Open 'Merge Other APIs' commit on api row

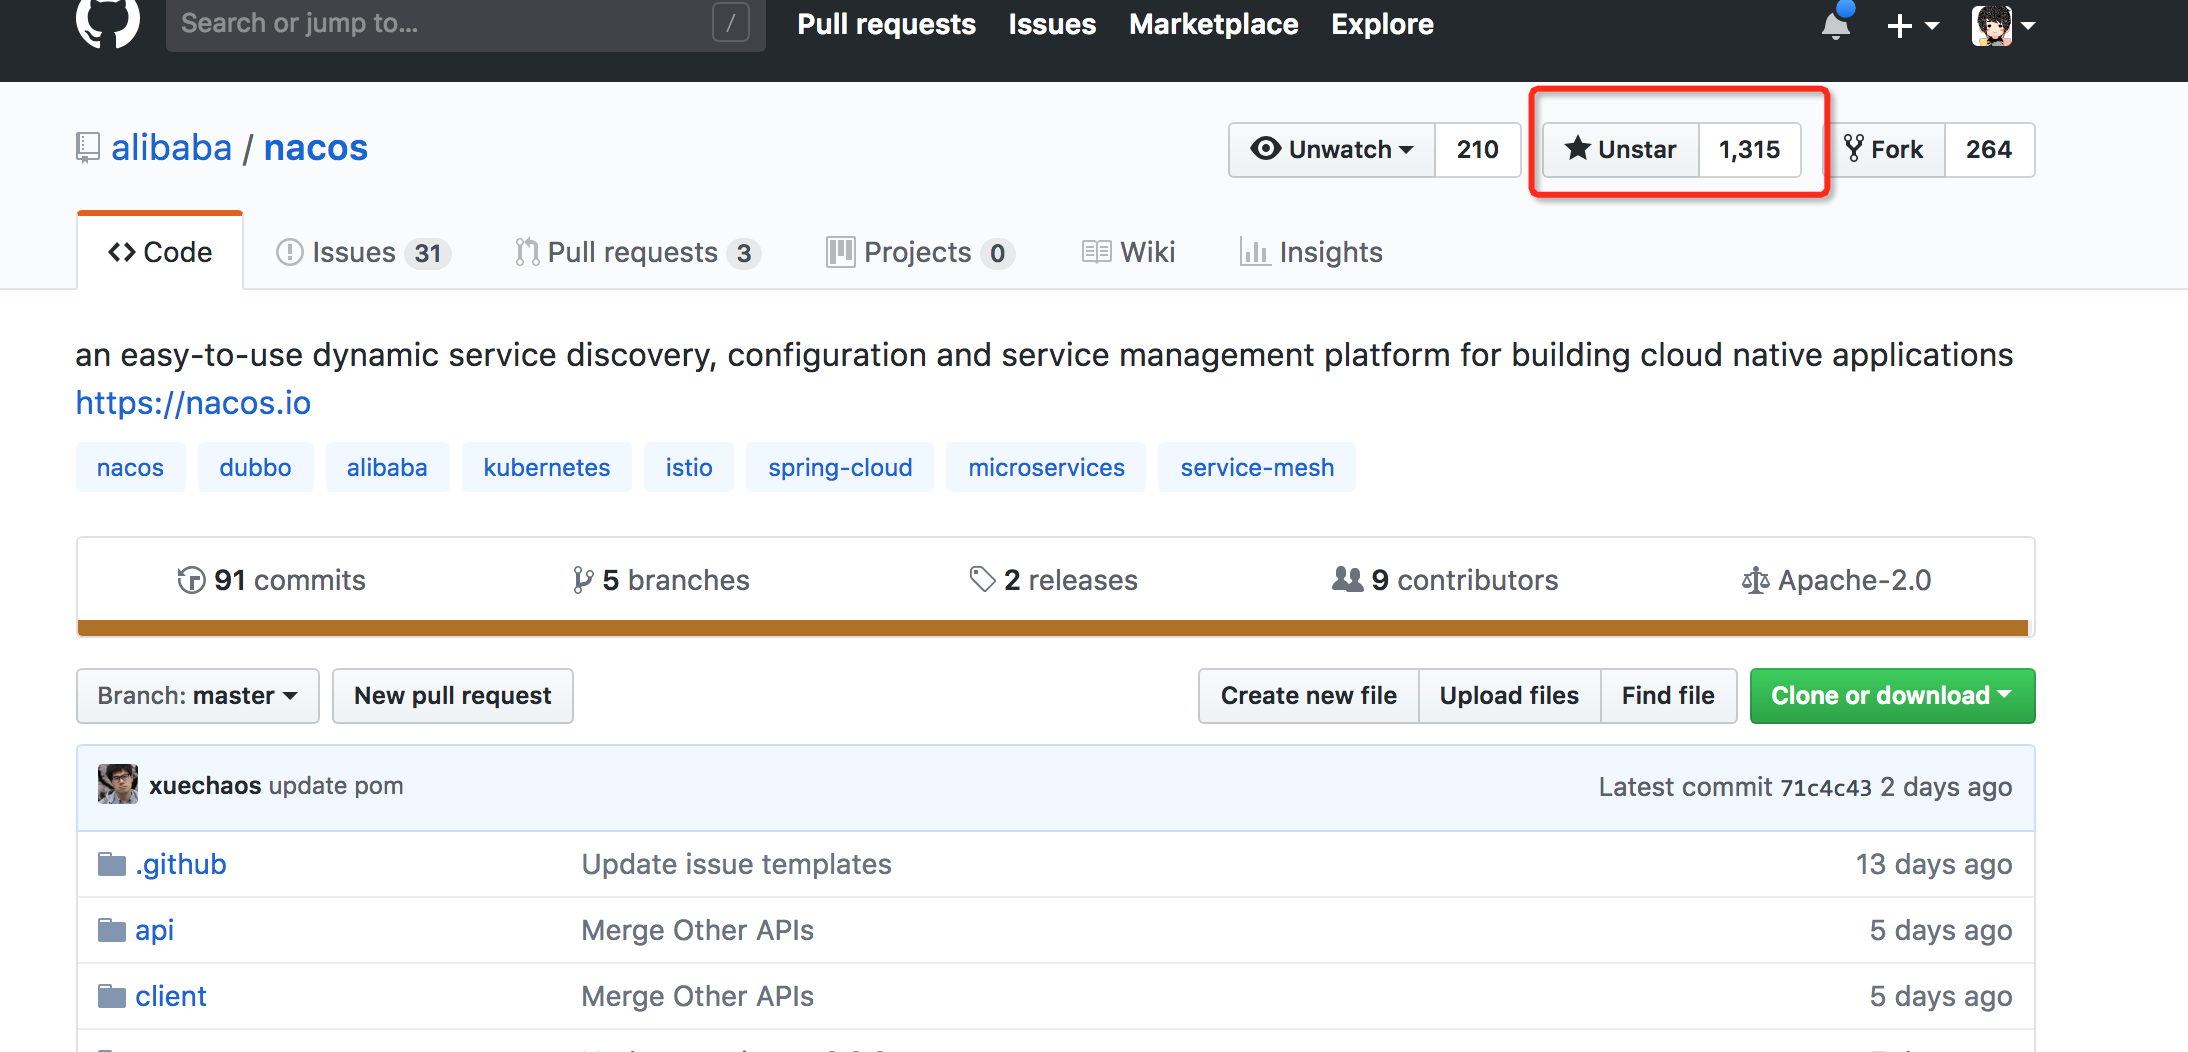point(697,930)
